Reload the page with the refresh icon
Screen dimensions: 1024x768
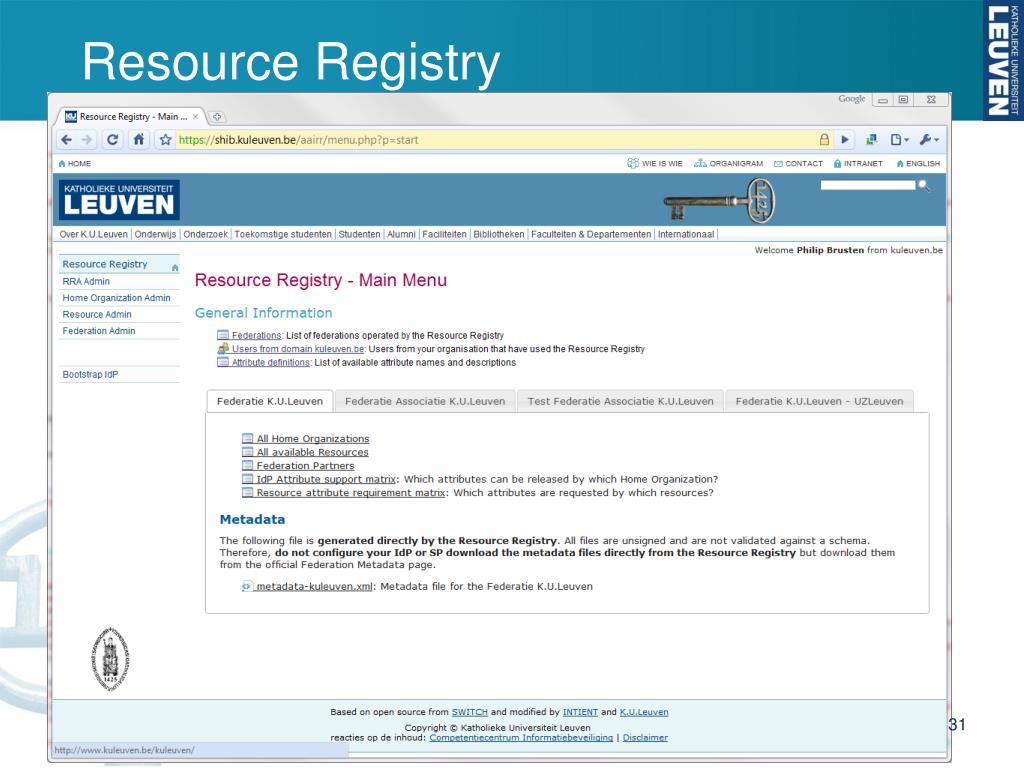[112, 140]
